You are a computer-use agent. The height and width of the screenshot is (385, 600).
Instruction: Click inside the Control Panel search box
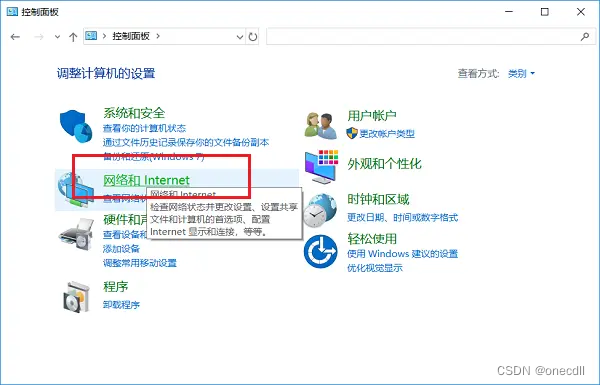[x=431, y=37]
